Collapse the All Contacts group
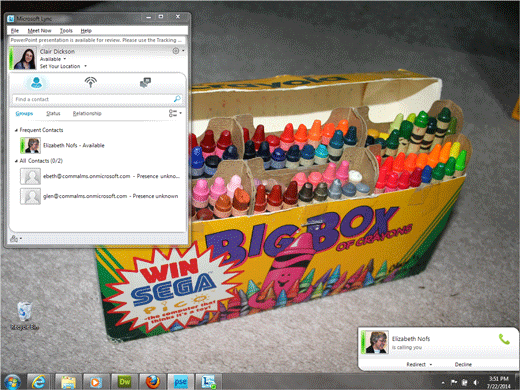Viewport: 520px width, 390px height. (x=16, y=161)
